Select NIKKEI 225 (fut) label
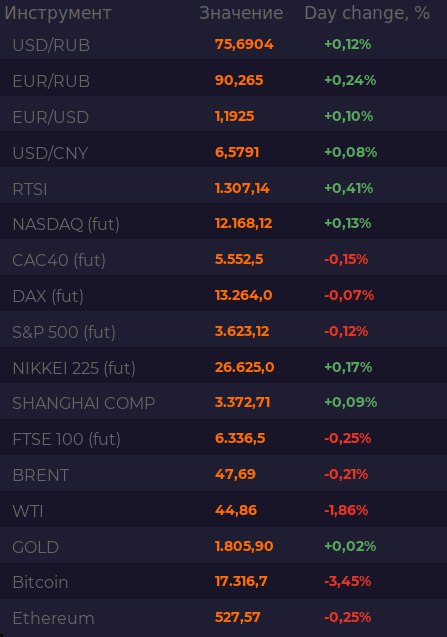This screenshot has height=637, width=447. pyautogui.click(x=74, y=368)
